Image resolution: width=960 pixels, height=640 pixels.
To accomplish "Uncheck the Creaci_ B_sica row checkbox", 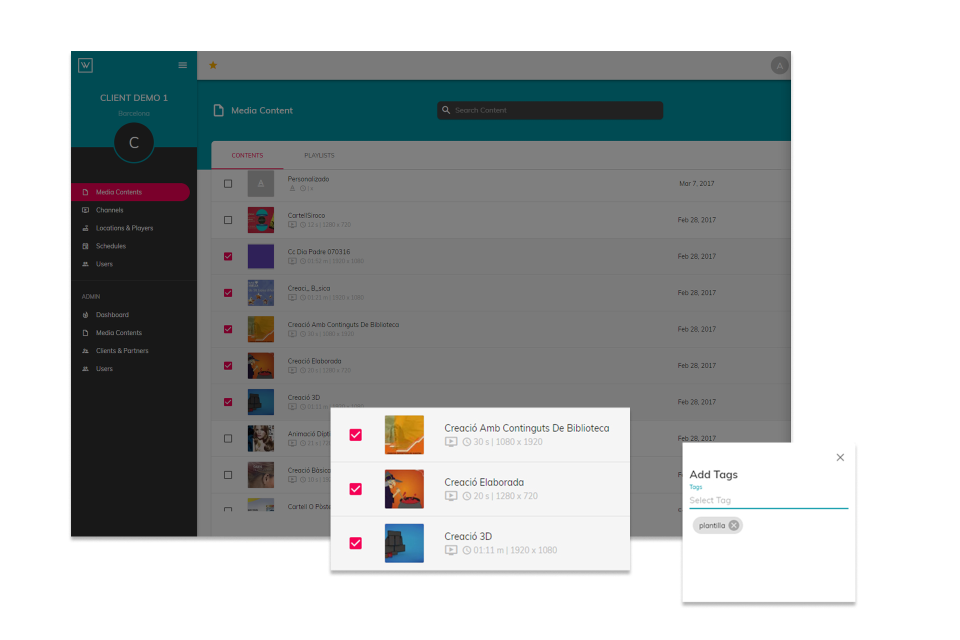I will pos(228,293).
